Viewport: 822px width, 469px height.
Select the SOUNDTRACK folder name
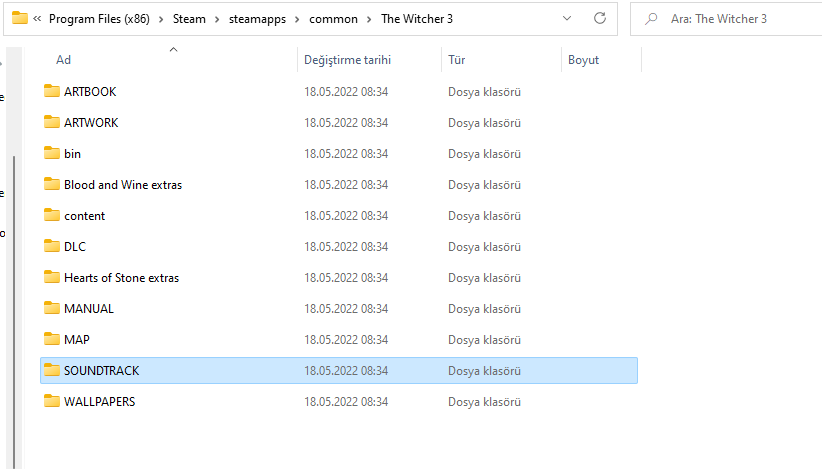(102, 370)
